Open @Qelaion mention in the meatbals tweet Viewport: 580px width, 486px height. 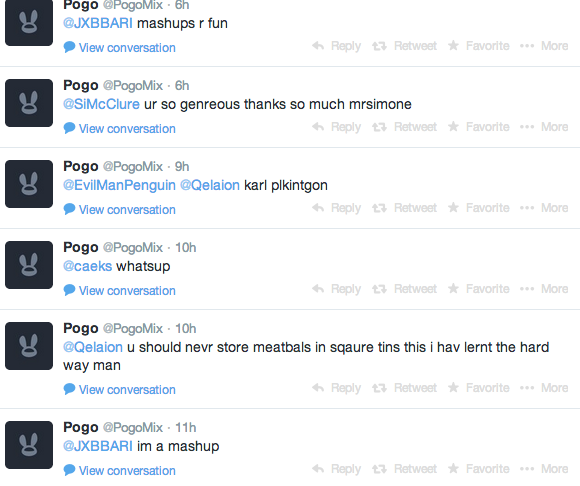(x=93, y=347)
